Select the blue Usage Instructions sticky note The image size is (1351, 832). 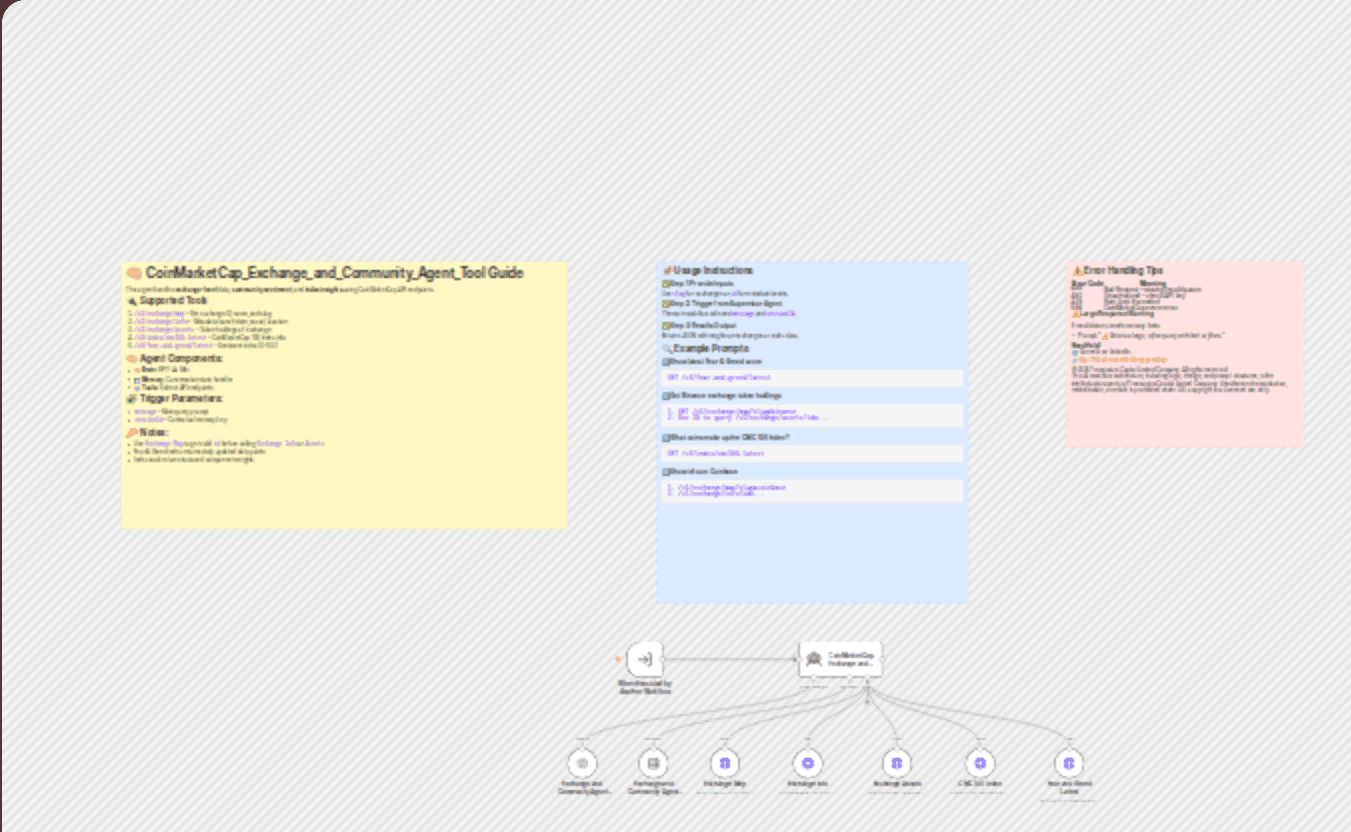click(x=812, y=432)
